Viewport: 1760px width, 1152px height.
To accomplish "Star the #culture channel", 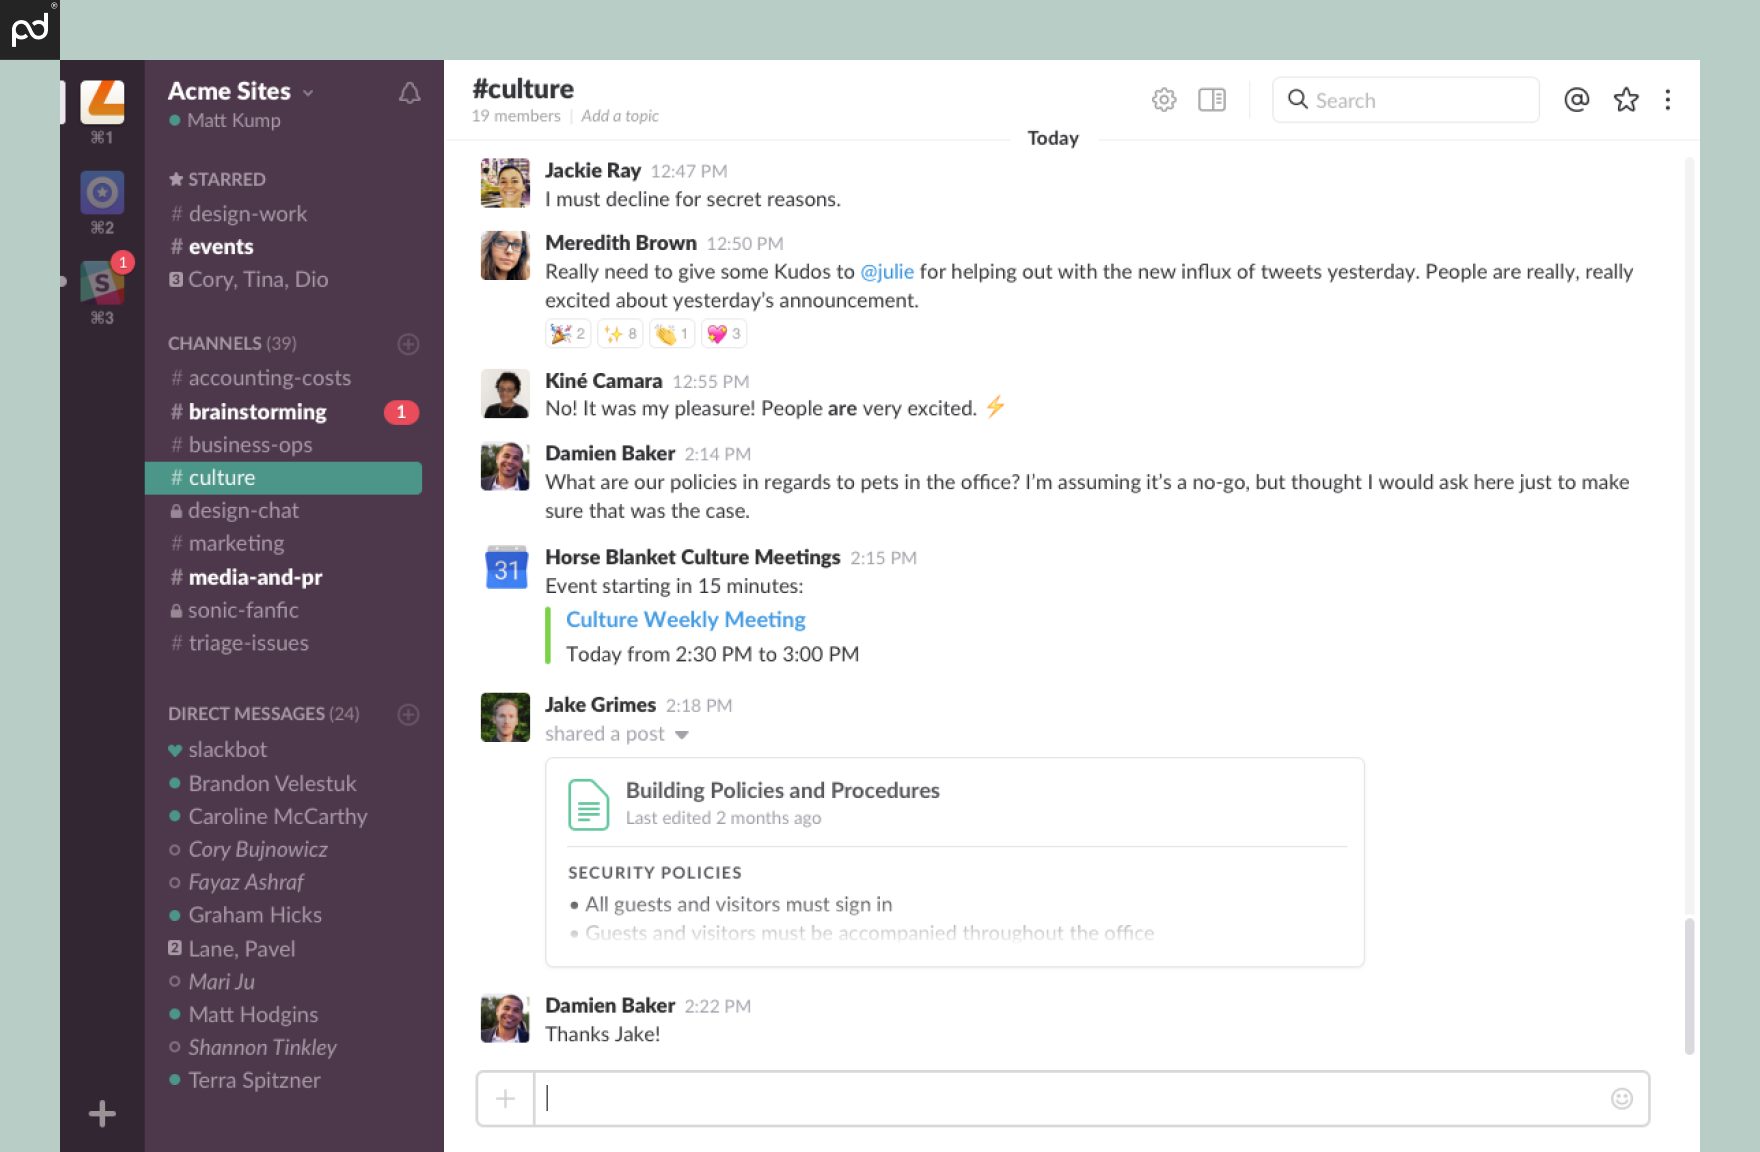I will point(1626,100).
